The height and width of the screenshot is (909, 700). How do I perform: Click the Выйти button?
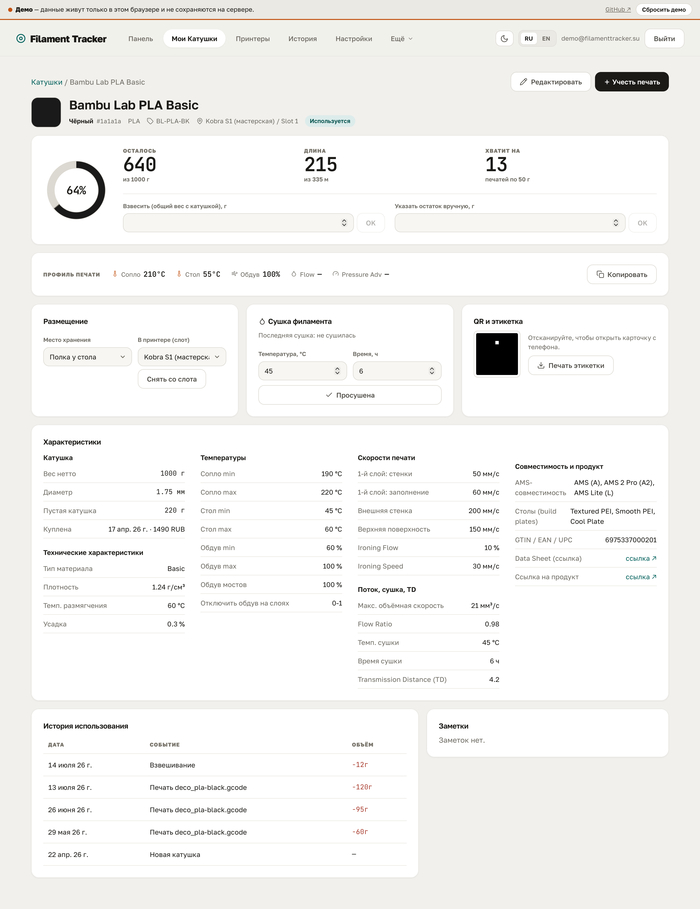click(664, 39)
